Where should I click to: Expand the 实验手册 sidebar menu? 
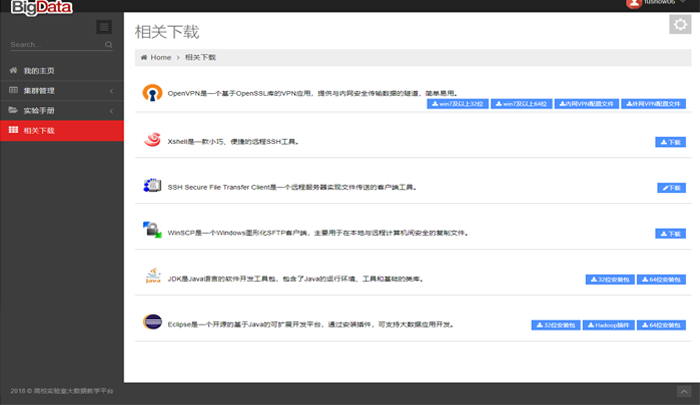tap(60, 110)
